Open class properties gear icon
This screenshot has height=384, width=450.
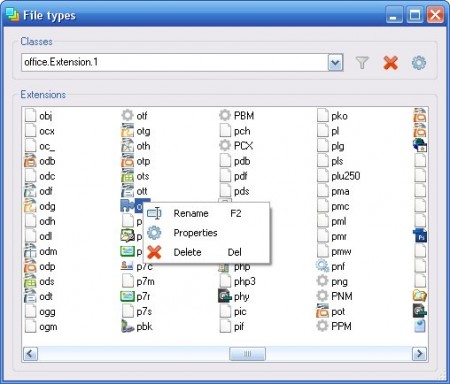419,62
